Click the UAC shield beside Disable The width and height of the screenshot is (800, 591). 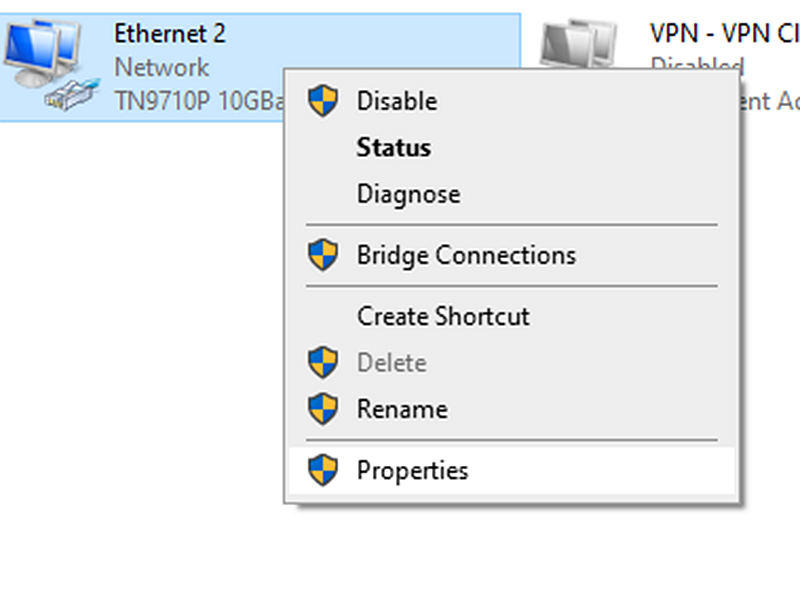[x=322, y=100]
